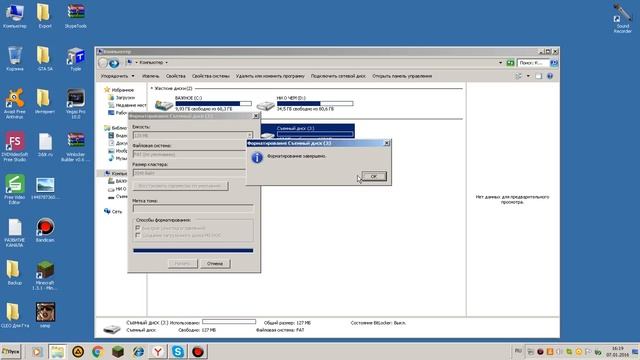Click the media player taskbar icon

point(37,351)
